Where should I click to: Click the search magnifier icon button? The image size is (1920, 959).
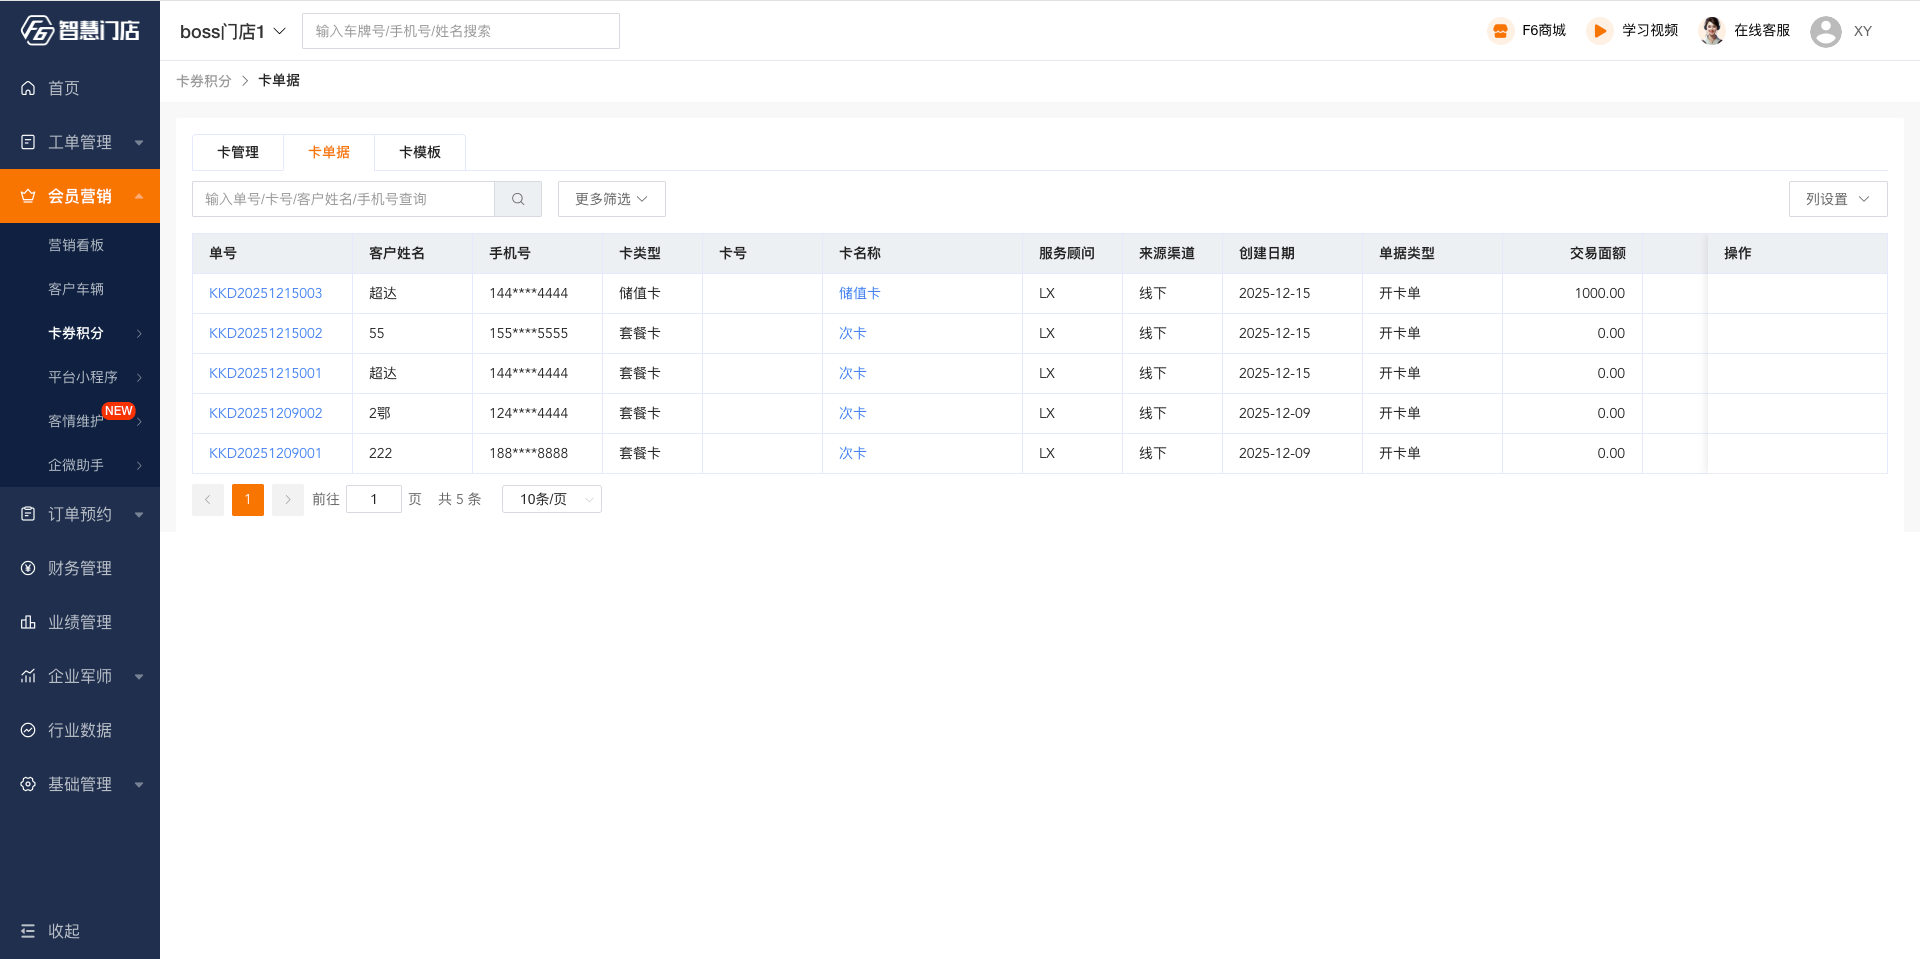pyautogui.click(x=518, y=199)
